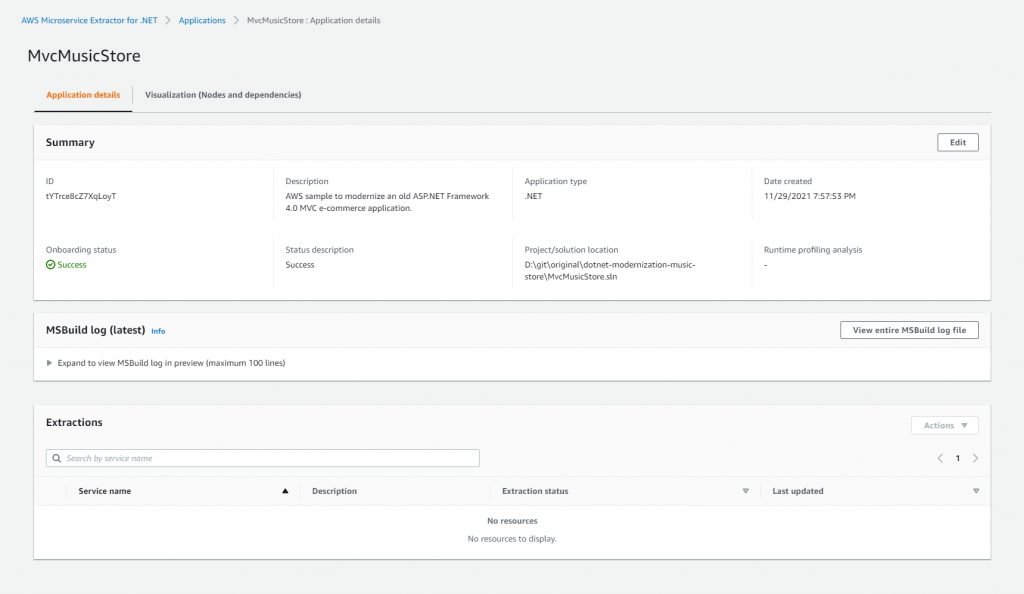Select page 1 in the pagination control

[x=957, y=457]
